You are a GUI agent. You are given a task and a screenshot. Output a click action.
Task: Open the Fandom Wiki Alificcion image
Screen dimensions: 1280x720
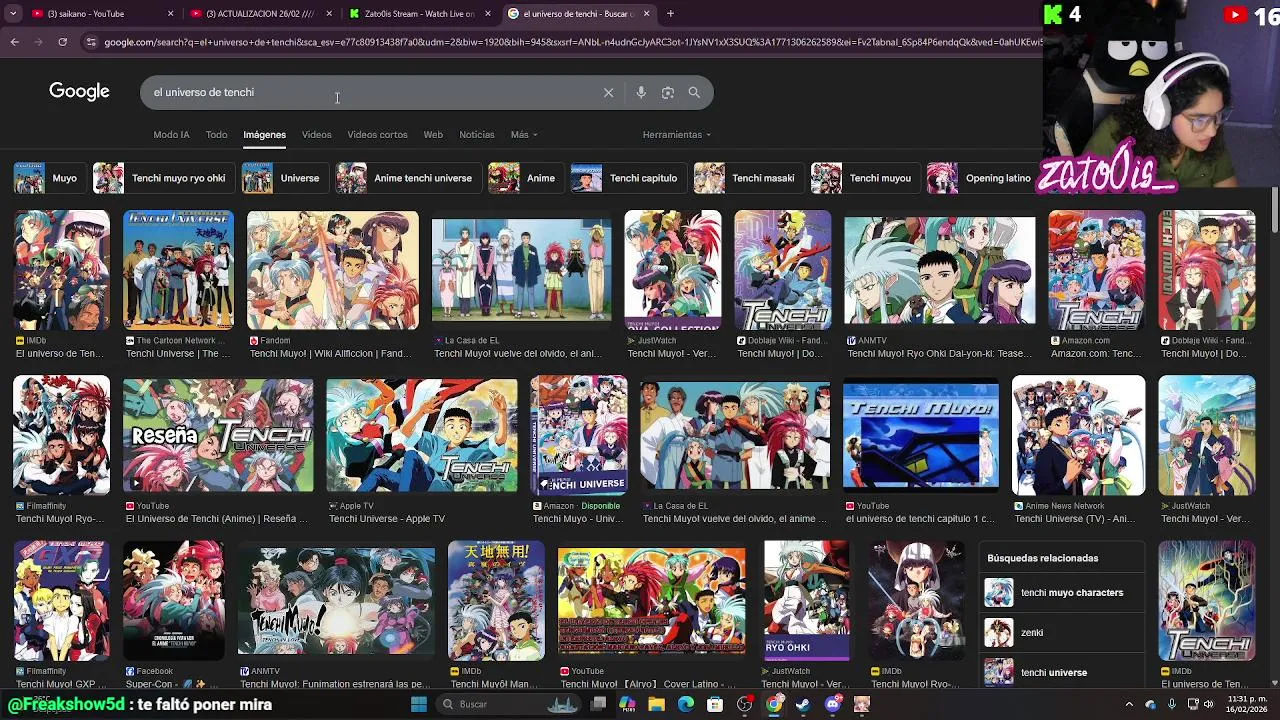coord(333,270)
